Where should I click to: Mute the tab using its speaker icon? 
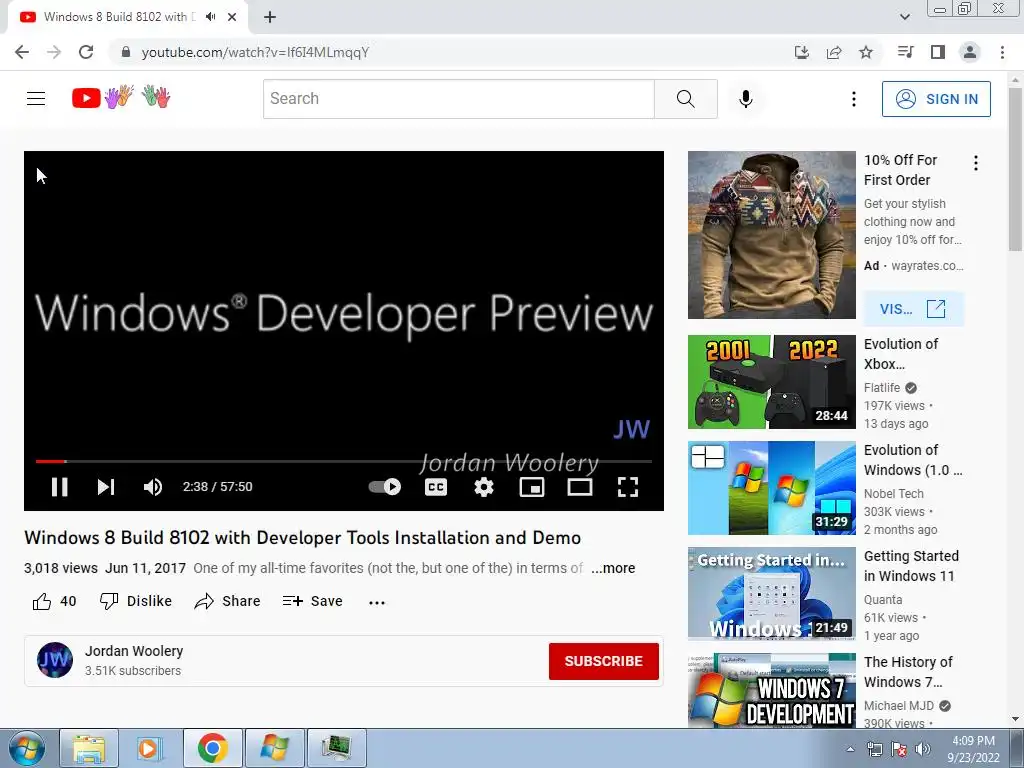click(211, 17)
